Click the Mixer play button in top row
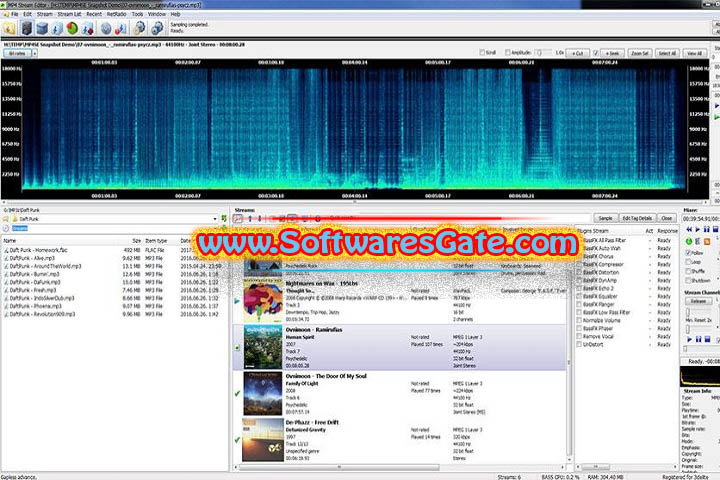720x480 pixels. [x=698, y=229]
